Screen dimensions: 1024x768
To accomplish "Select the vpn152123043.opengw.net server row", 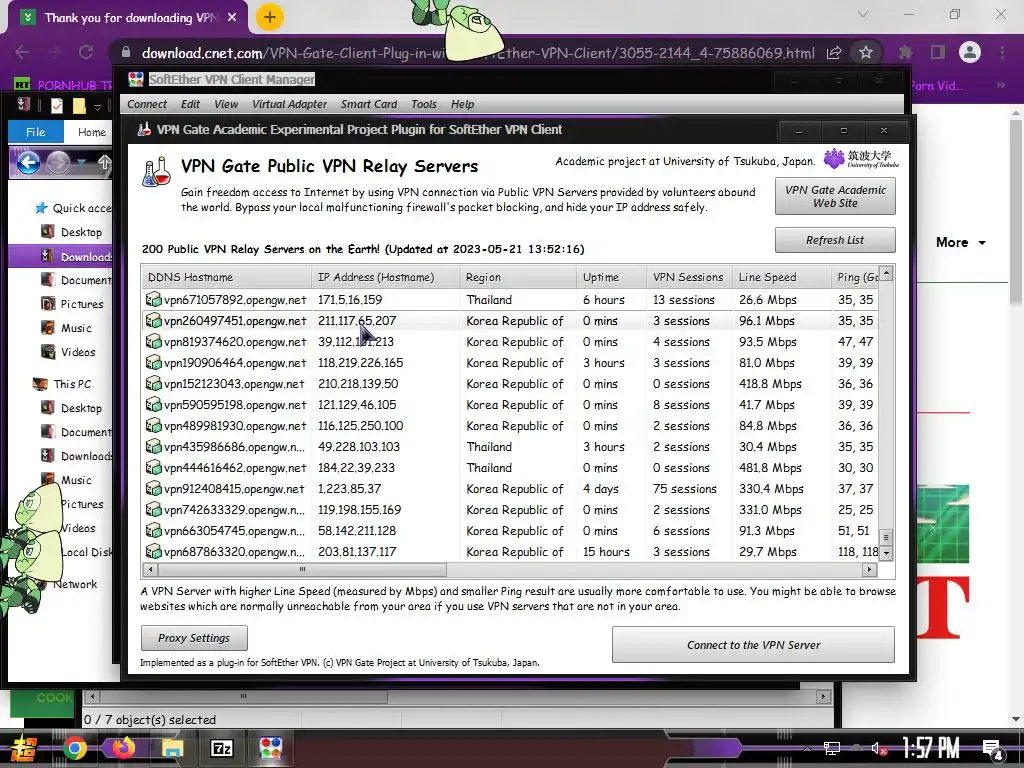I will click(x=510, y=383).
